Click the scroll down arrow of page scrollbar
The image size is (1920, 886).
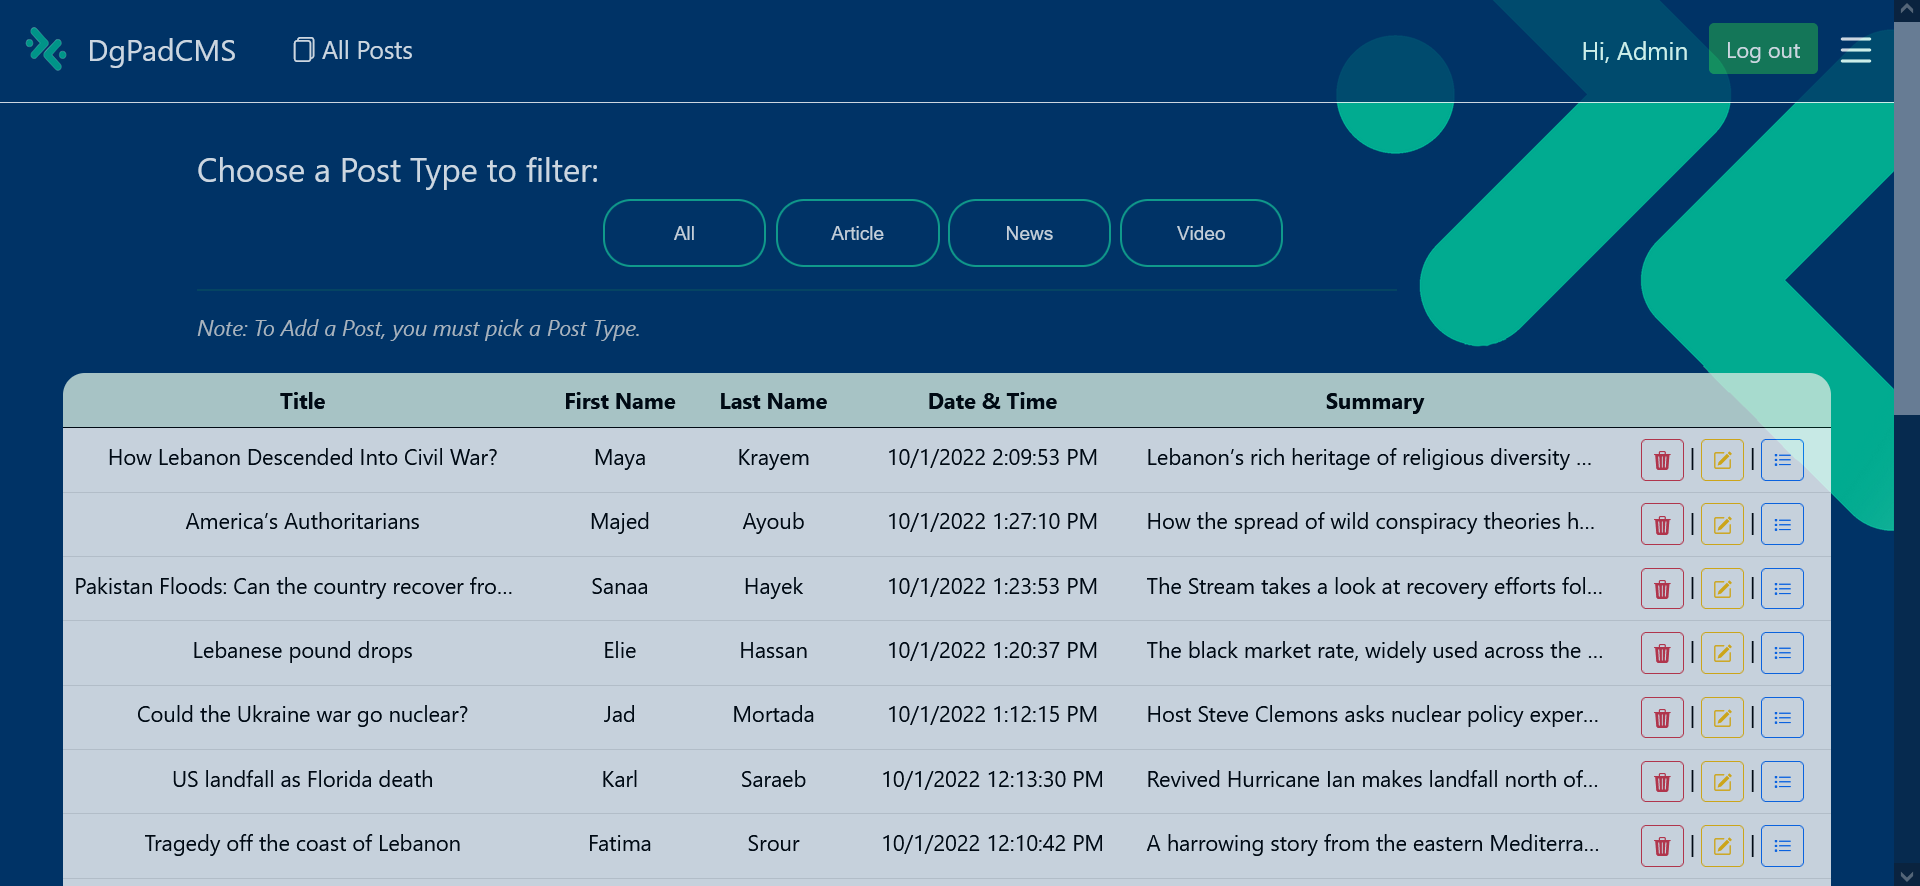point(1906,876)
